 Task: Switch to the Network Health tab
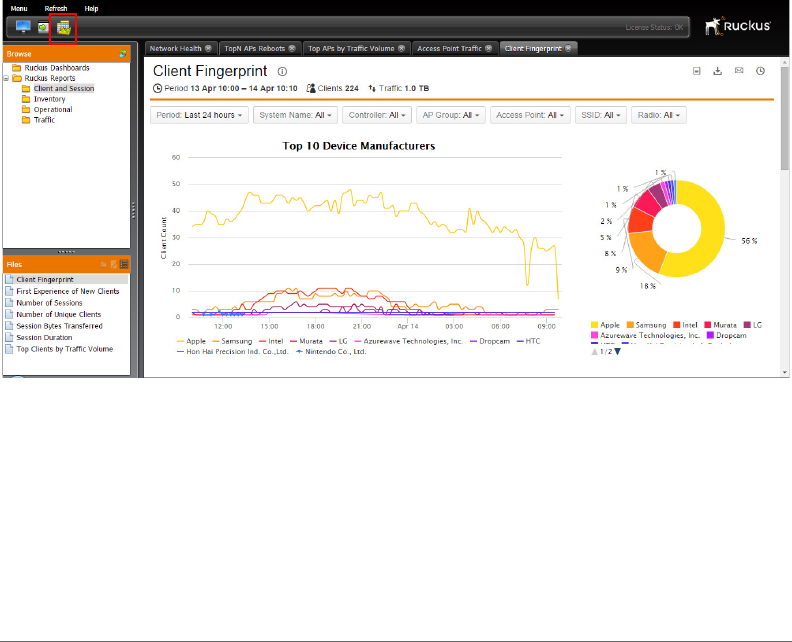pyautogui.click(x=181, y=48)
